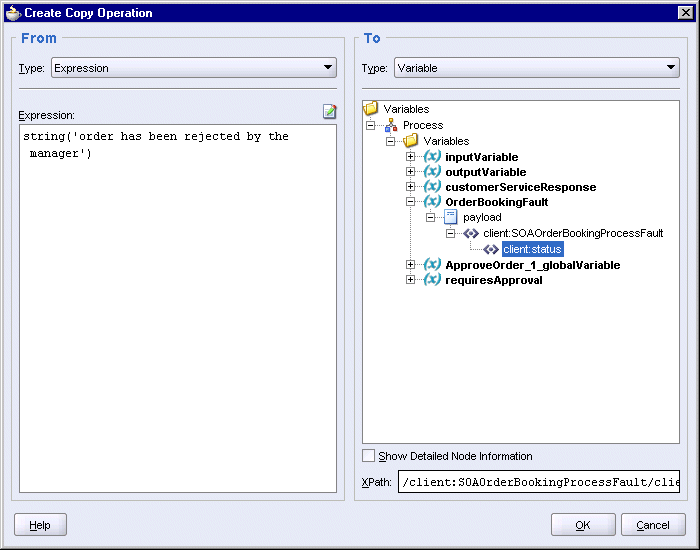Select the ApproveOrder_1_globalVariable tree label
The image size is (700, 550).
pyautogui.click(x=533, y=265)
